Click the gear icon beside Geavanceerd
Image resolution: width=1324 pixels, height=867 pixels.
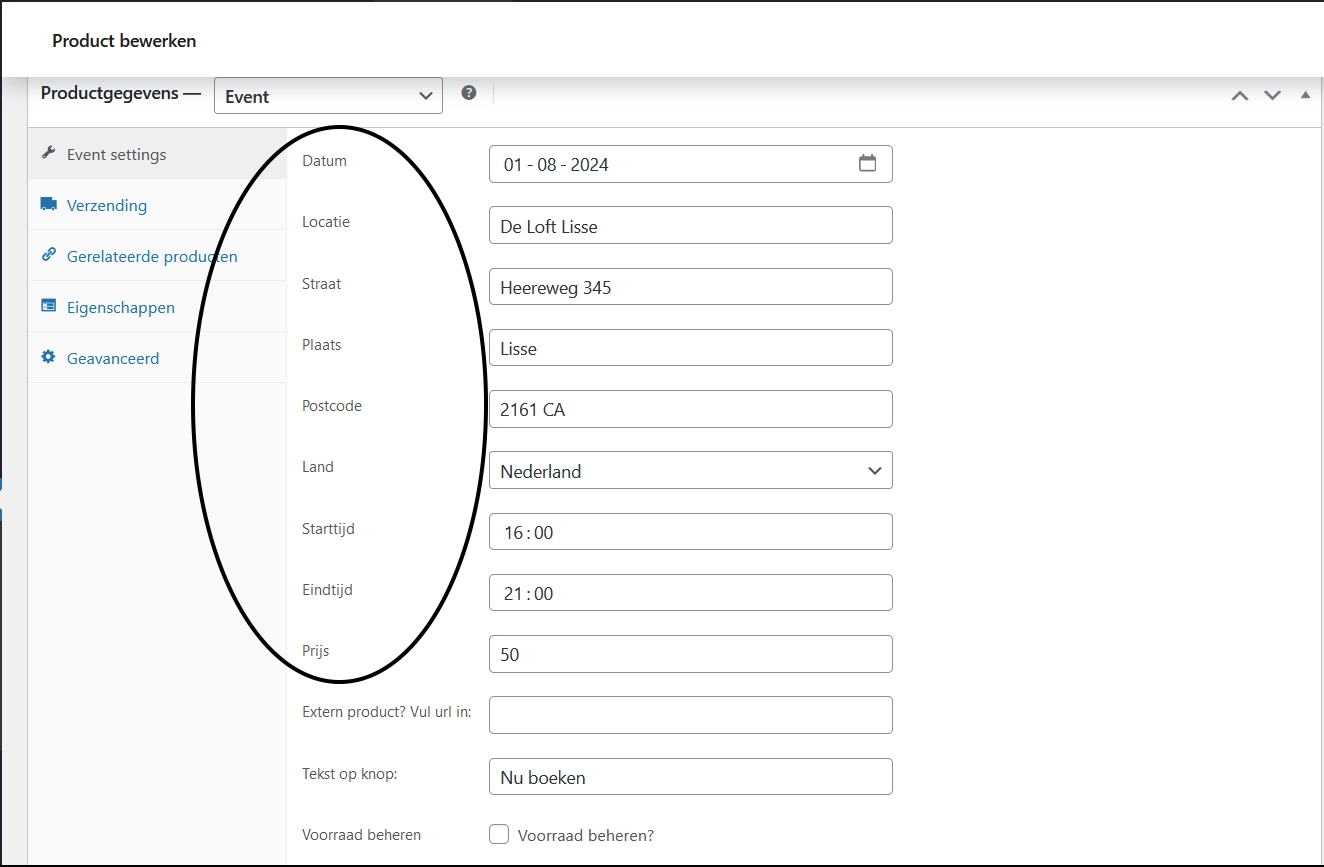pyautogui.click(x=48, y=357)
